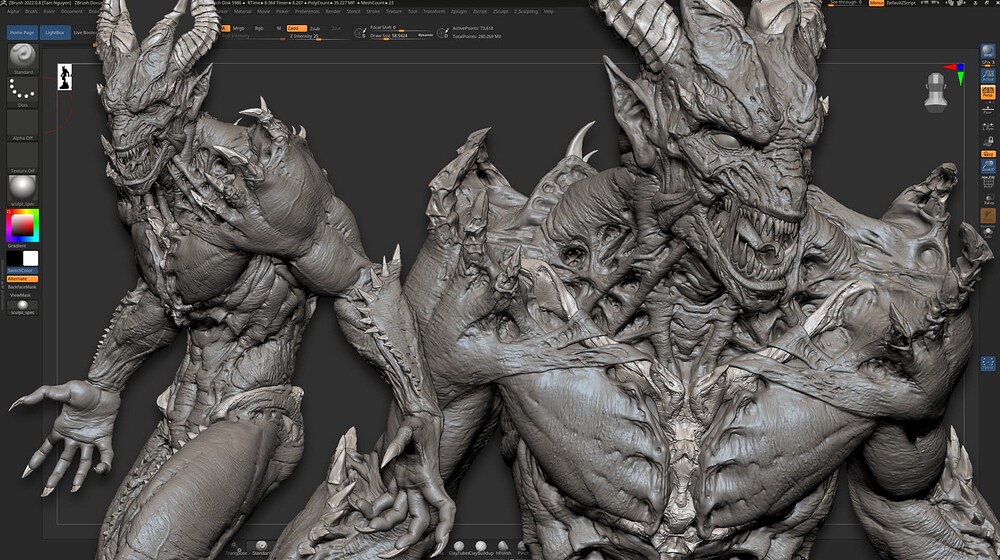Open the Color menu

tap(49, 11)
